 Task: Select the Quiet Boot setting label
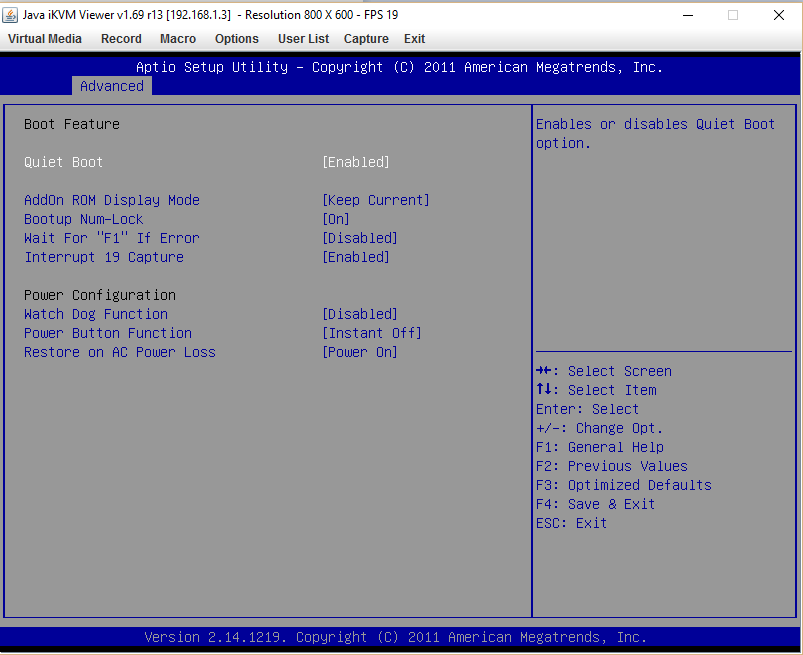64,162
